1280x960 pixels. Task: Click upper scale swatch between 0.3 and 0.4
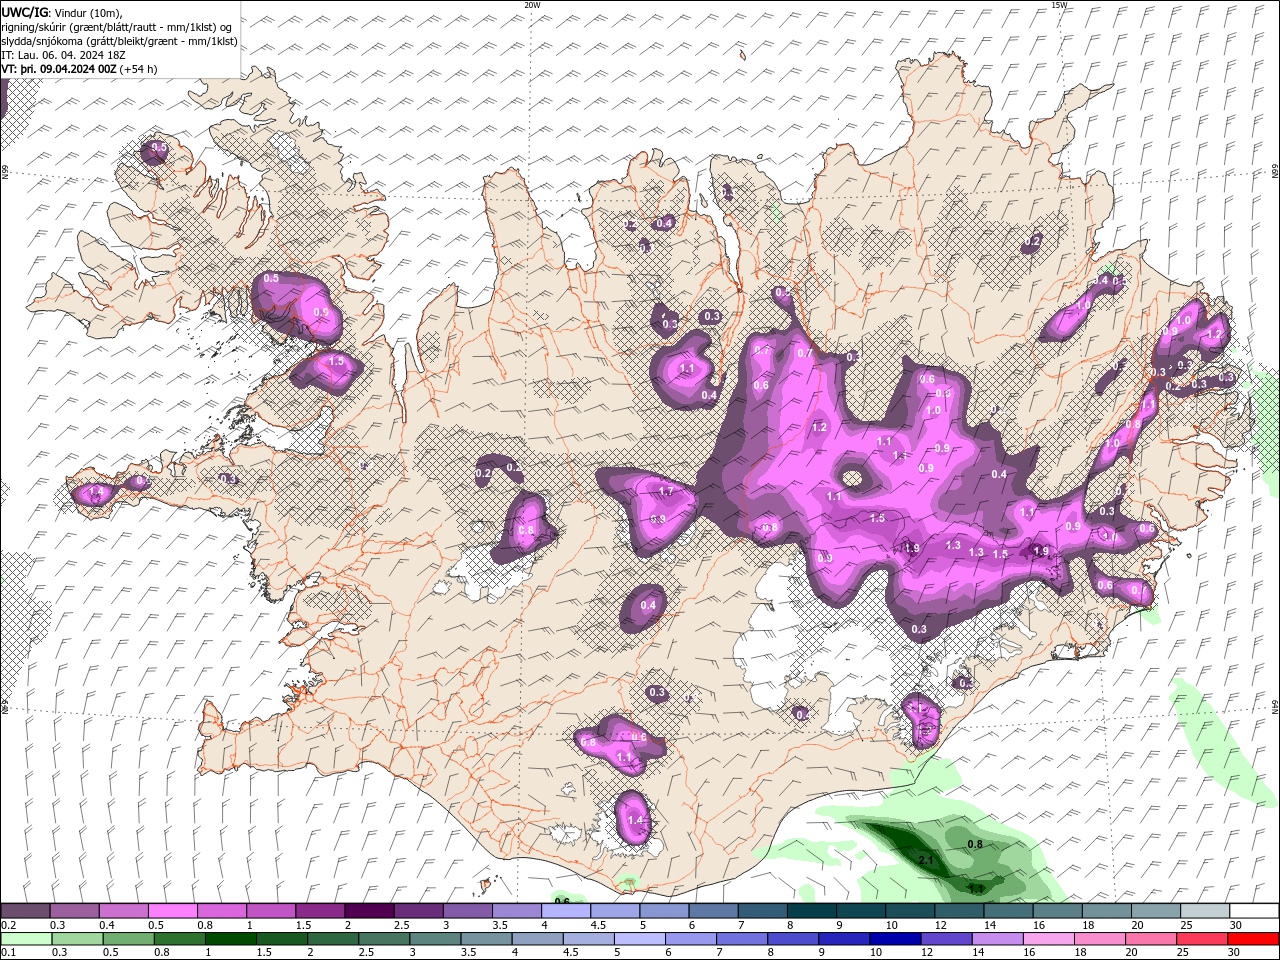point(76,911)
